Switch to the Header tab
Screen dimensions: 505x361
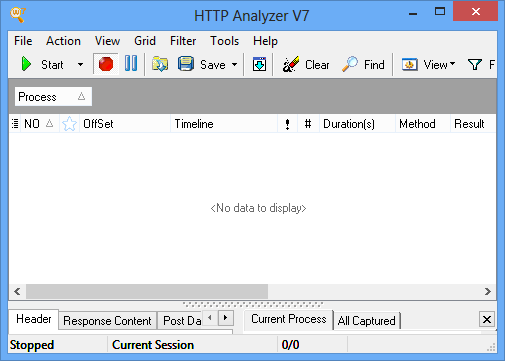(x=34, y=319)
